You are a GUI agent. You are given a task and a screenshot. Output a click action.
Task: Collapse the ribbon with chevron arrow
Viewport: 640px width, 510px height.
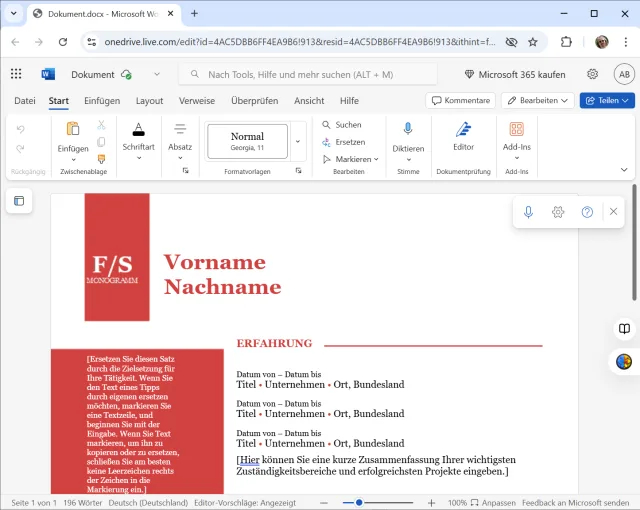click(624, 170)
